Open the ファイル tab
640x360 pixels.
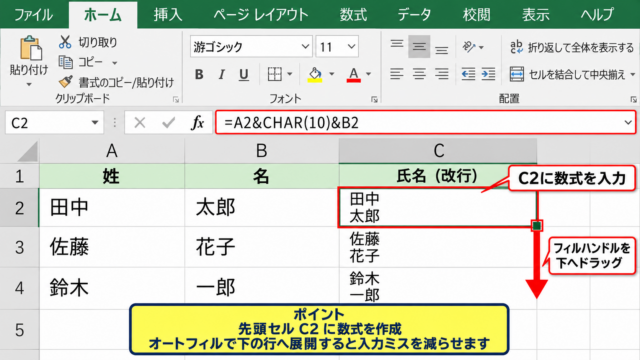[x=33, y=15]
